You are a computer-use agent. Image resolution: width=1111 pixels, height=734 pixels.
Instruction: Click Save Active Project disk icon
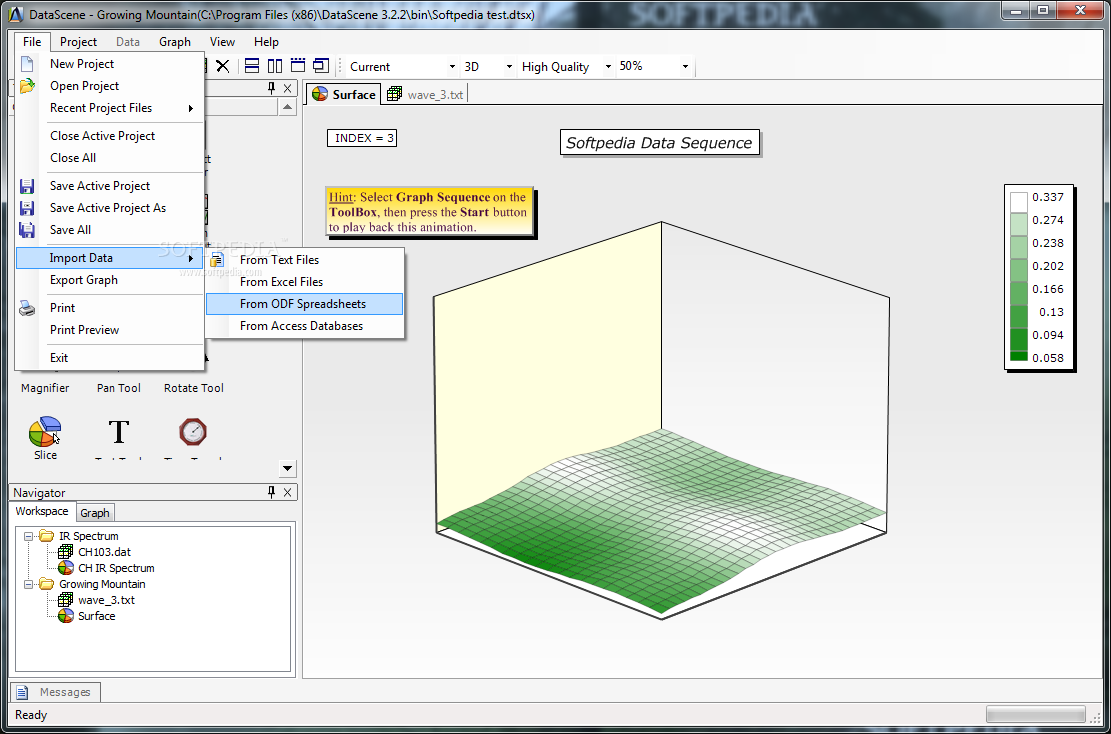27,186
